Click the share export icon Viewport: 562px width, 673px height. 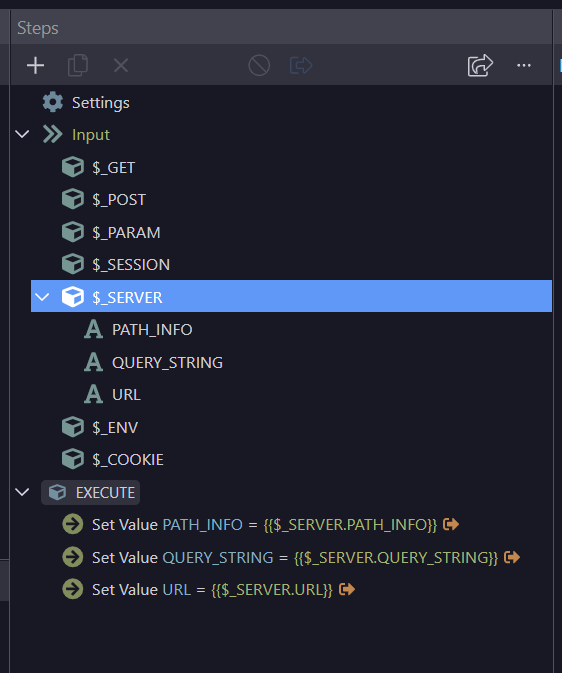480,65
